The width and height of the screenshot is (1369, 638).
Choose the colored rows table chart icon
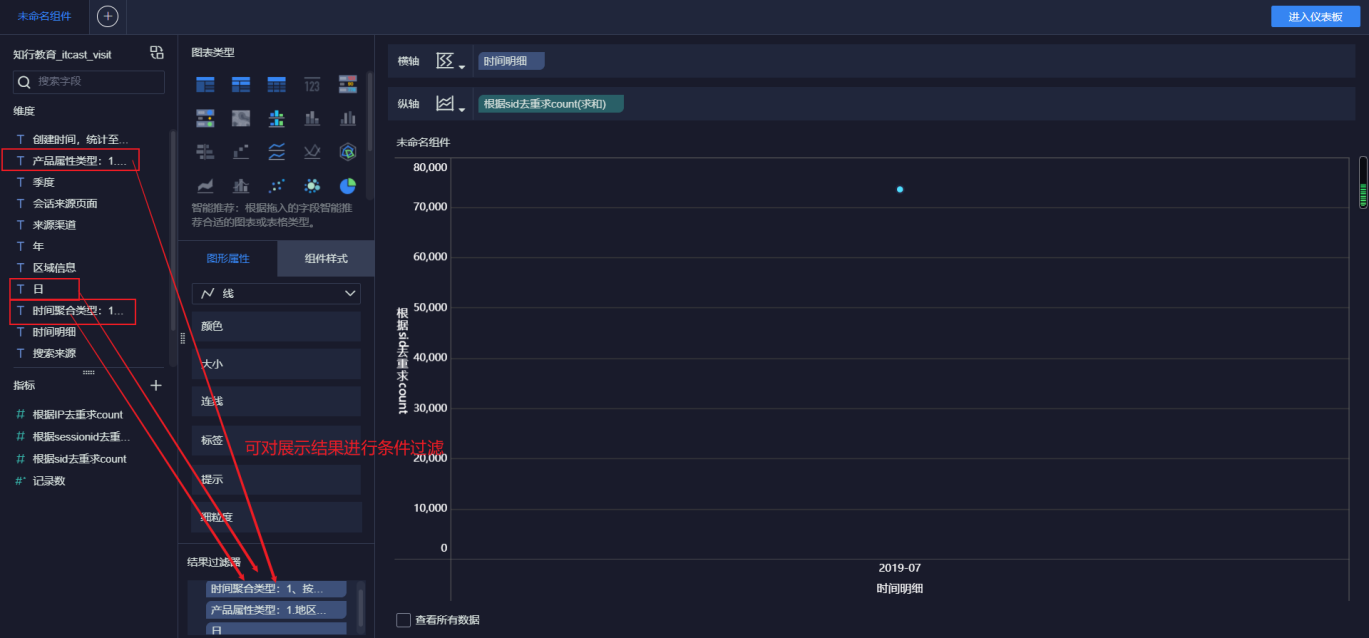click(x=348, y=84)
